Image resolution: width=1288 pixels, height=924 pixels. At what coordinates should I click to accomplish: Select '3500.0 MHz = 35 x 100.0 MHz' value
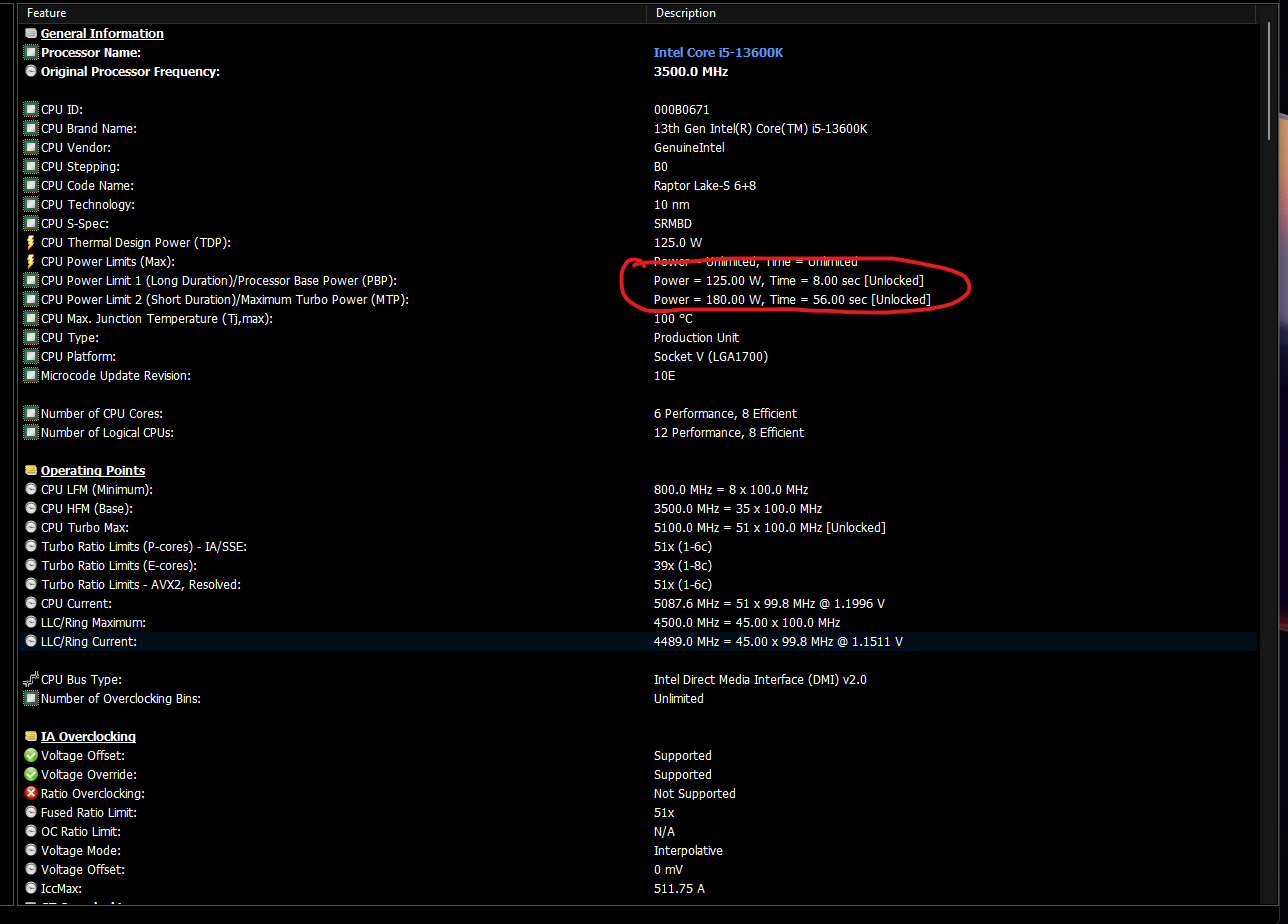tap(738, 509)
